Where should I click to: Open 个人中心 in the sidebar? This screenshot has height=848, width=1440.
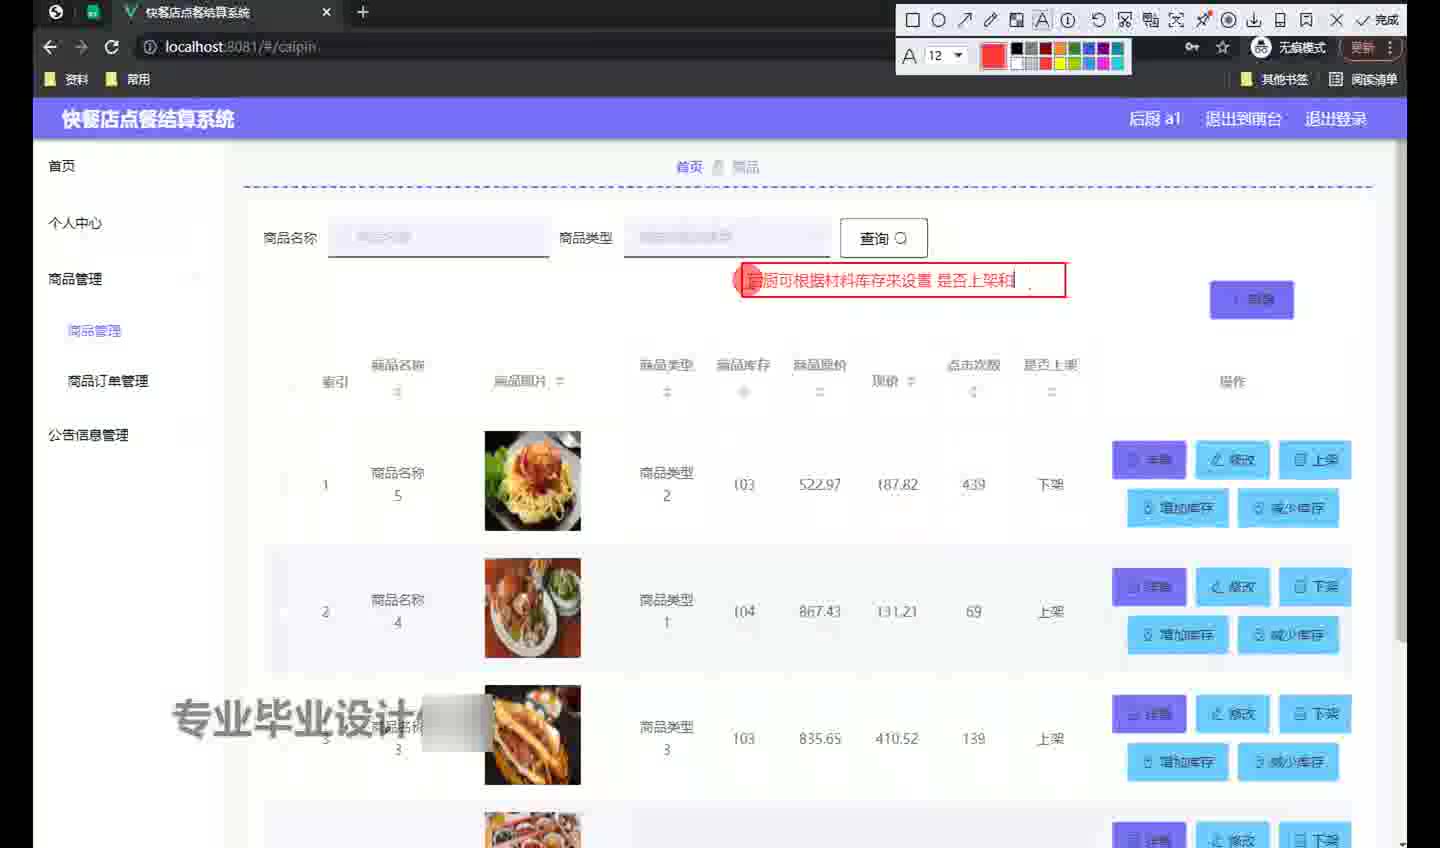[x=75, y=223]
